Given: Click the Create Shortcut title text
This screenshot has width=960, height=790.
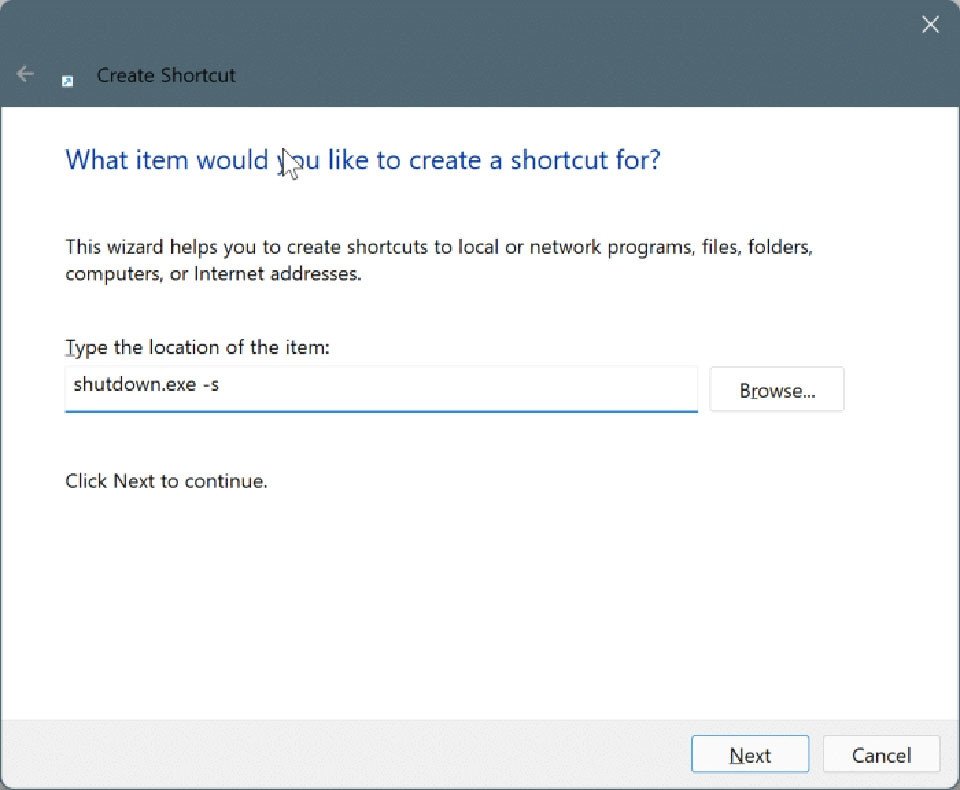Looking at the screenshot, I should point(166,75).
